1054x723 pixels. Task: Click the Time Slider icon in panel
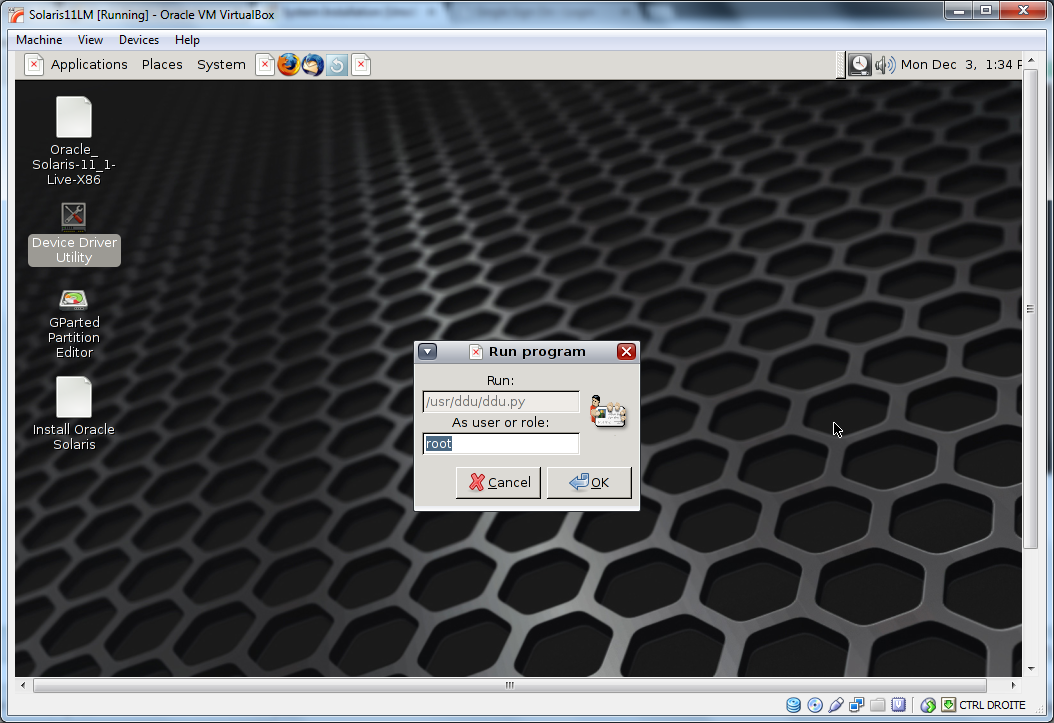[x=337, y=65]
